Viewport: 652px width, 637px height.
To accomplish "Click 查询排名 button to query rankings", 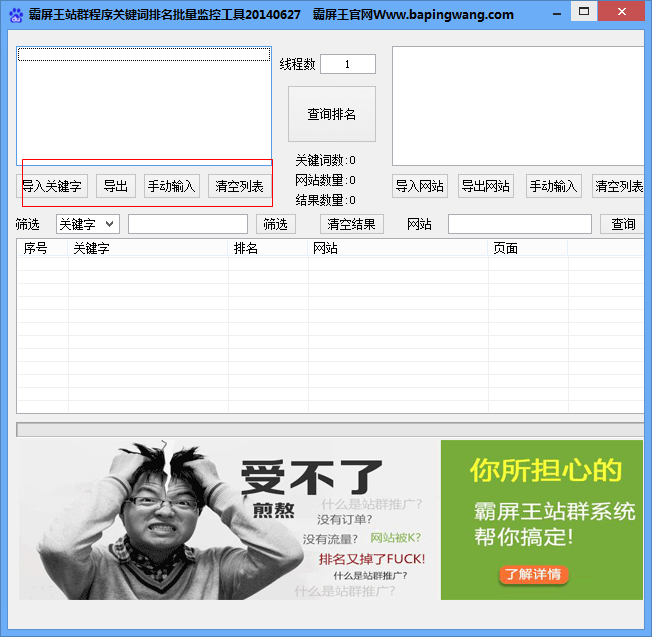I will tap(332, 114).
